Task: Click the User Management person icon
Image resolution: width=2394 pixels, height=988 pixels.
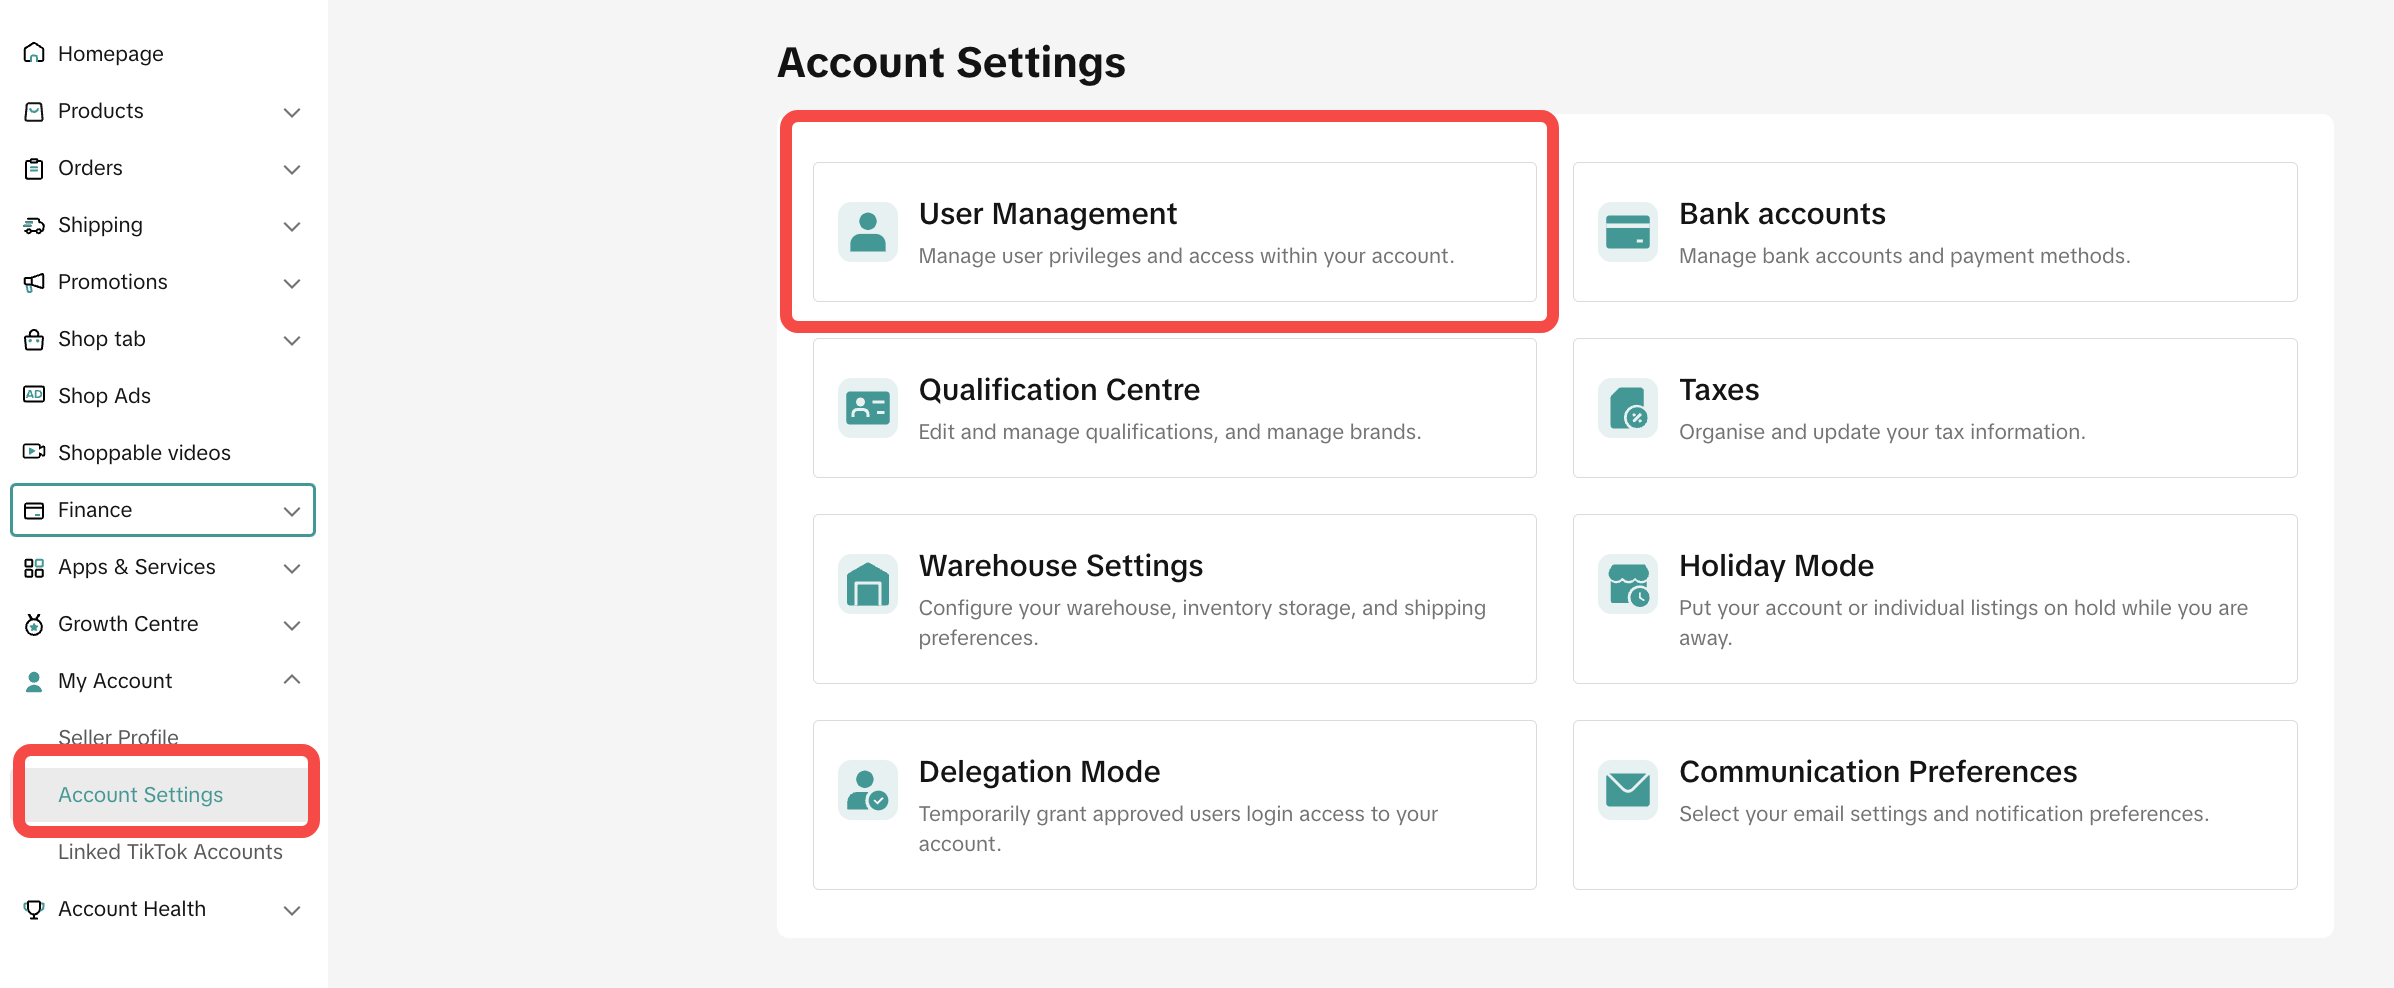Action: [x=867, y=232]
